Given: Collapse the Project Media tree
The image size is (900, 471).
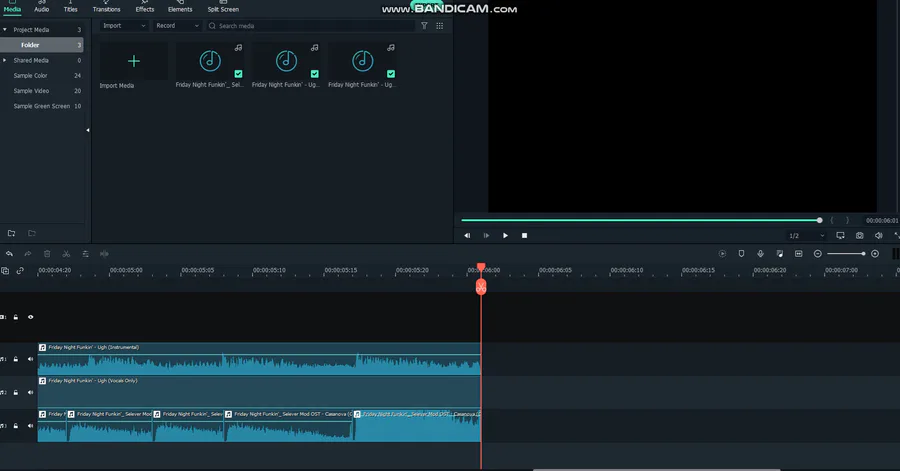Looking at the screenshot, I should (5, 29).
